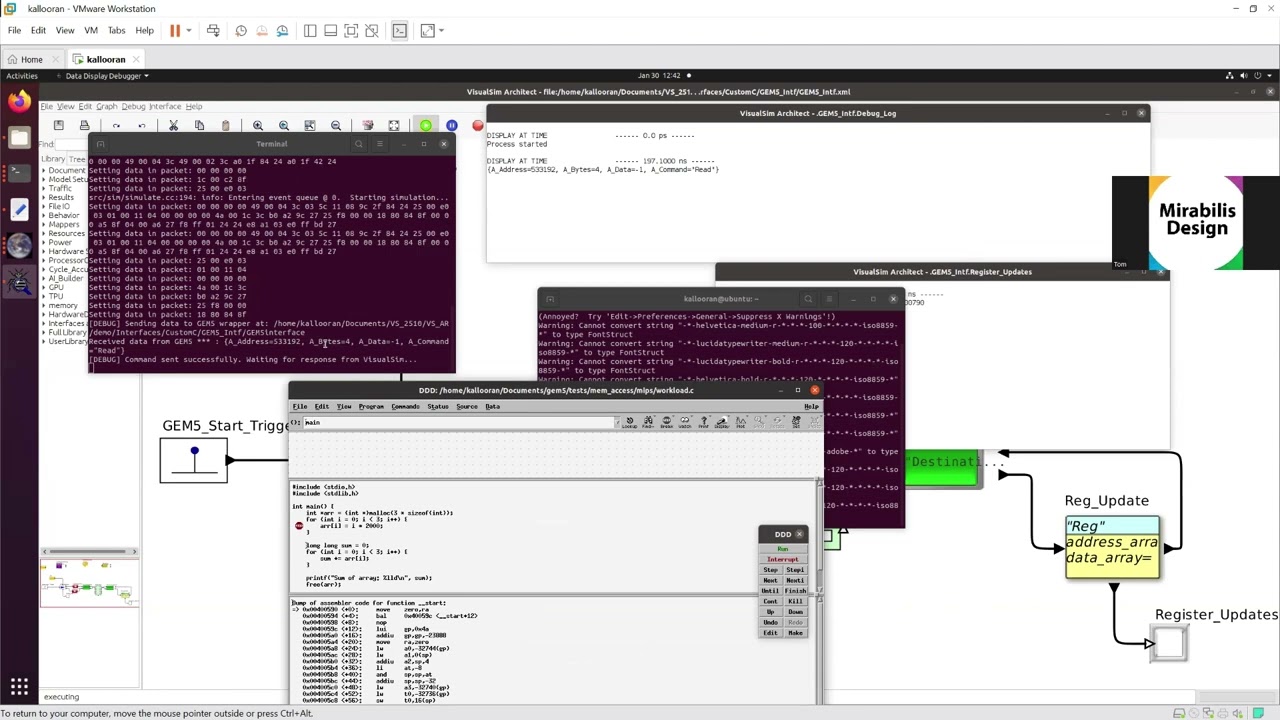Toggle VMware library sidebar view icon
The image size is (1280, 720).
310,31
